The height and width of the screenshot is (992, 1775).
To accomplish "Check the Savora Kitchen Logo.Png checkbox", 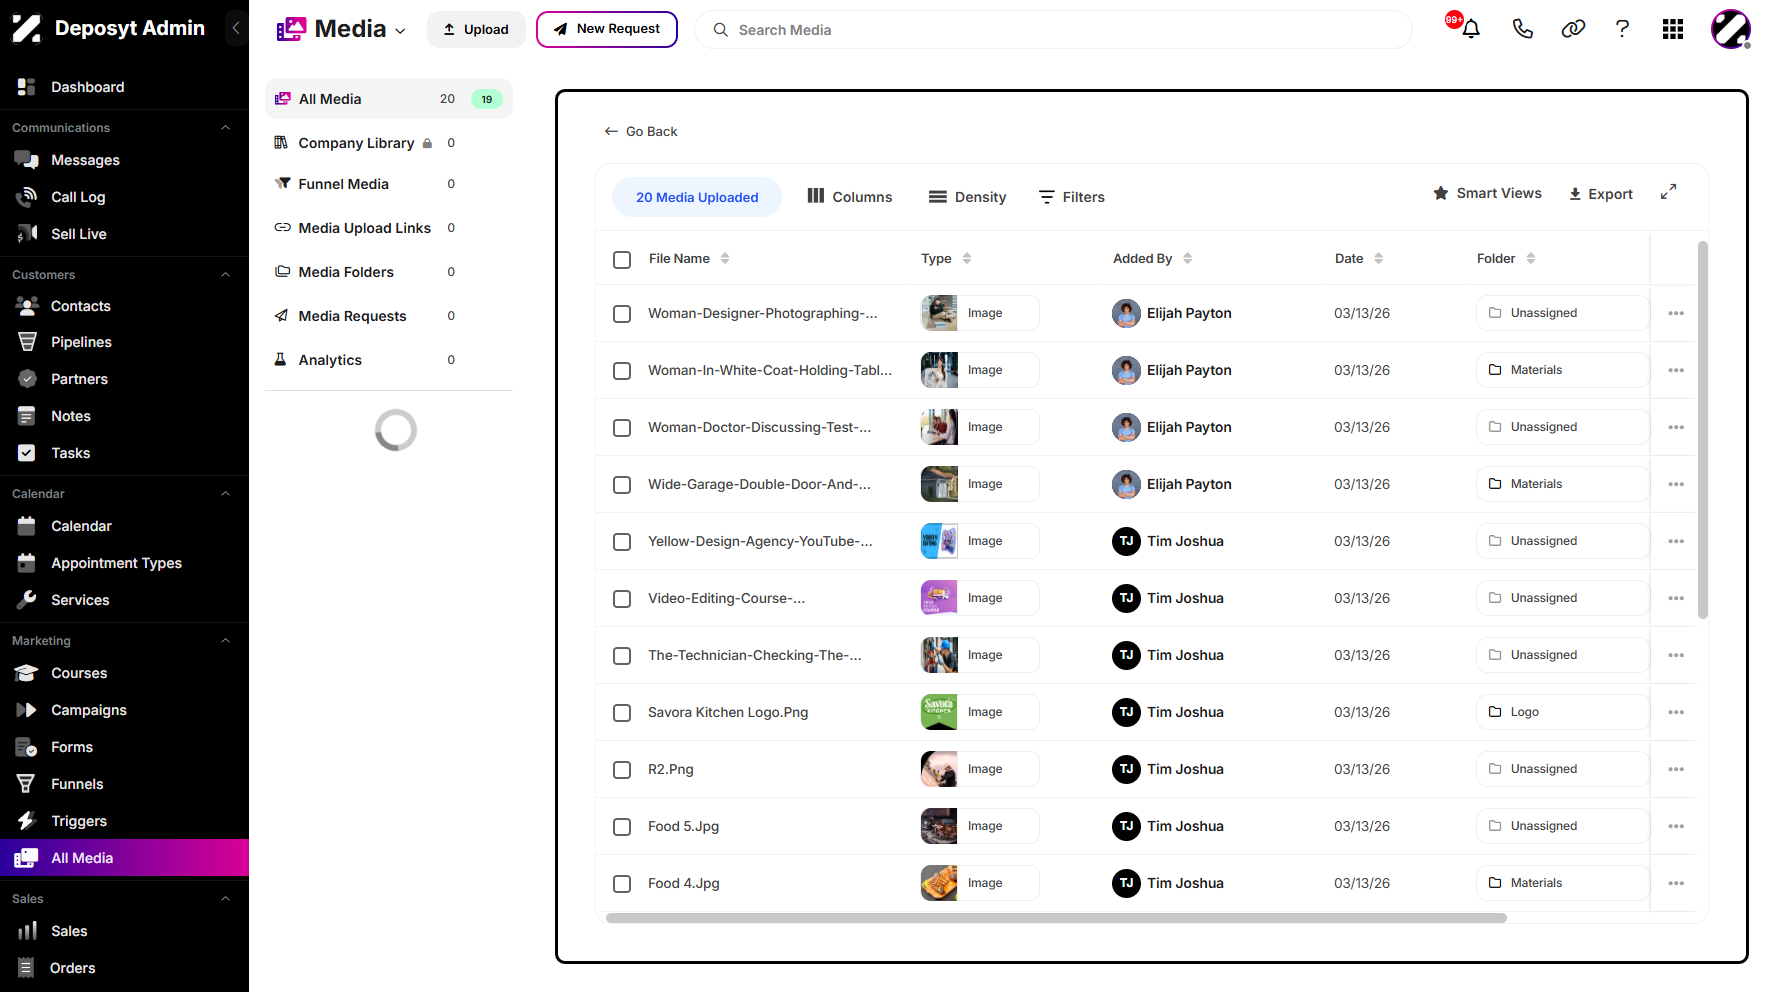I will tap(622, 713).
